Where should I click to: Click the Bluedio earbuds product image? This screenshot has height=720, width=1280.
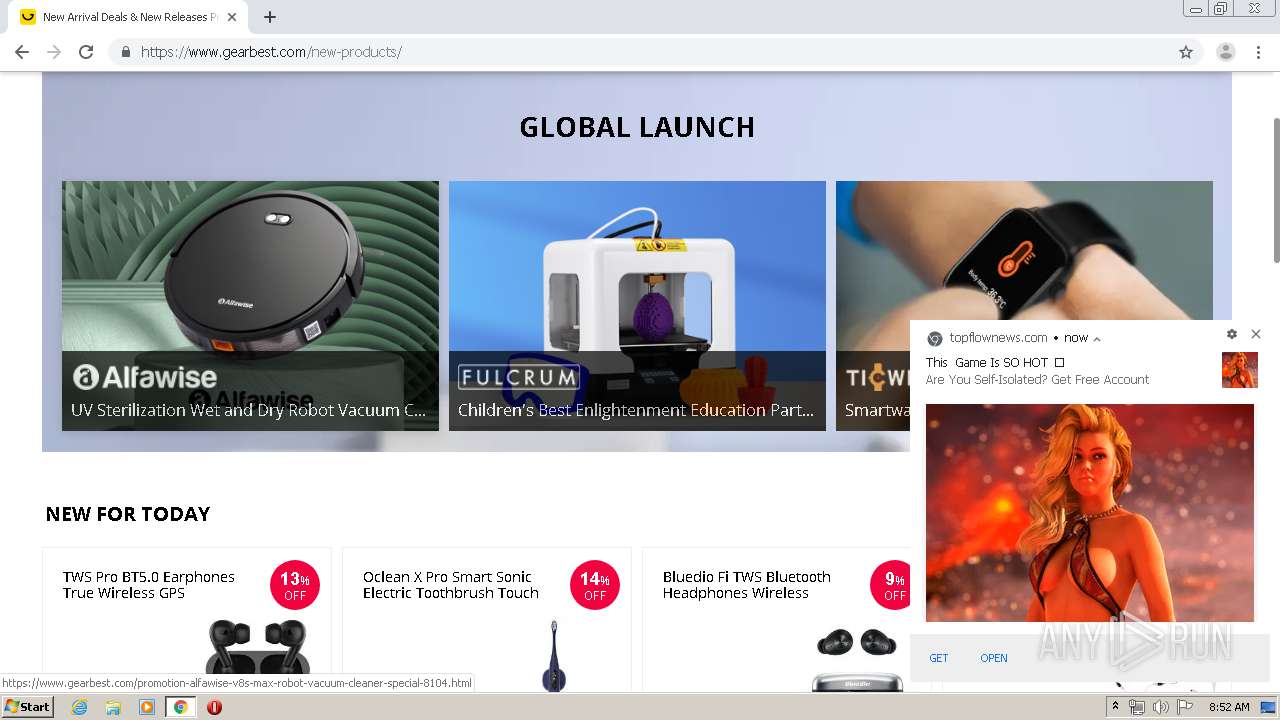(x=857, y=658)
